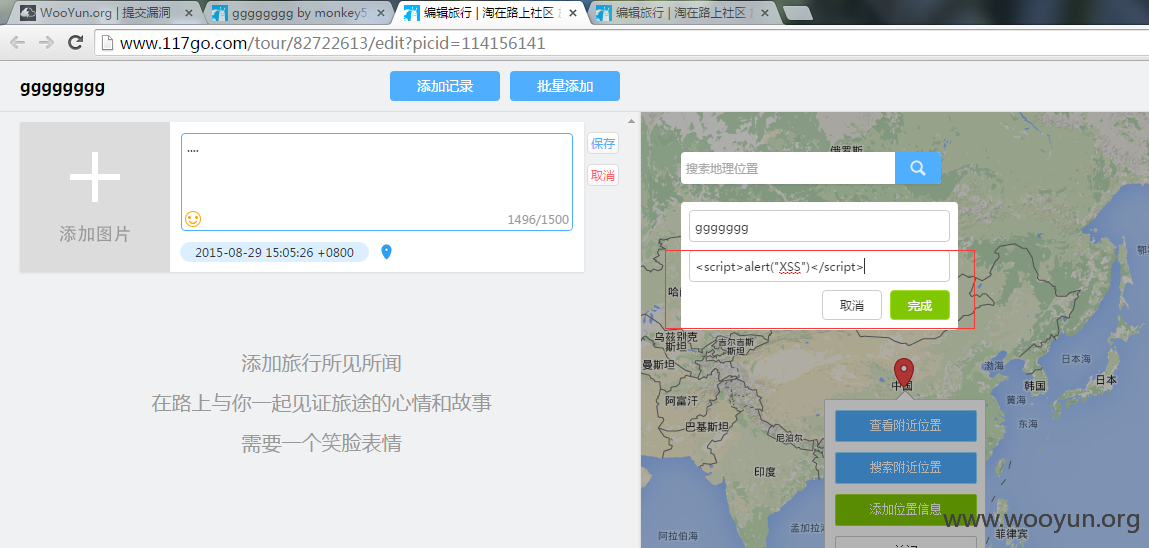The width and height of the screenshot is (1149, 548).
Task: Focus the 搜索地理位置 search field
Action: click(x=788, y=168)
